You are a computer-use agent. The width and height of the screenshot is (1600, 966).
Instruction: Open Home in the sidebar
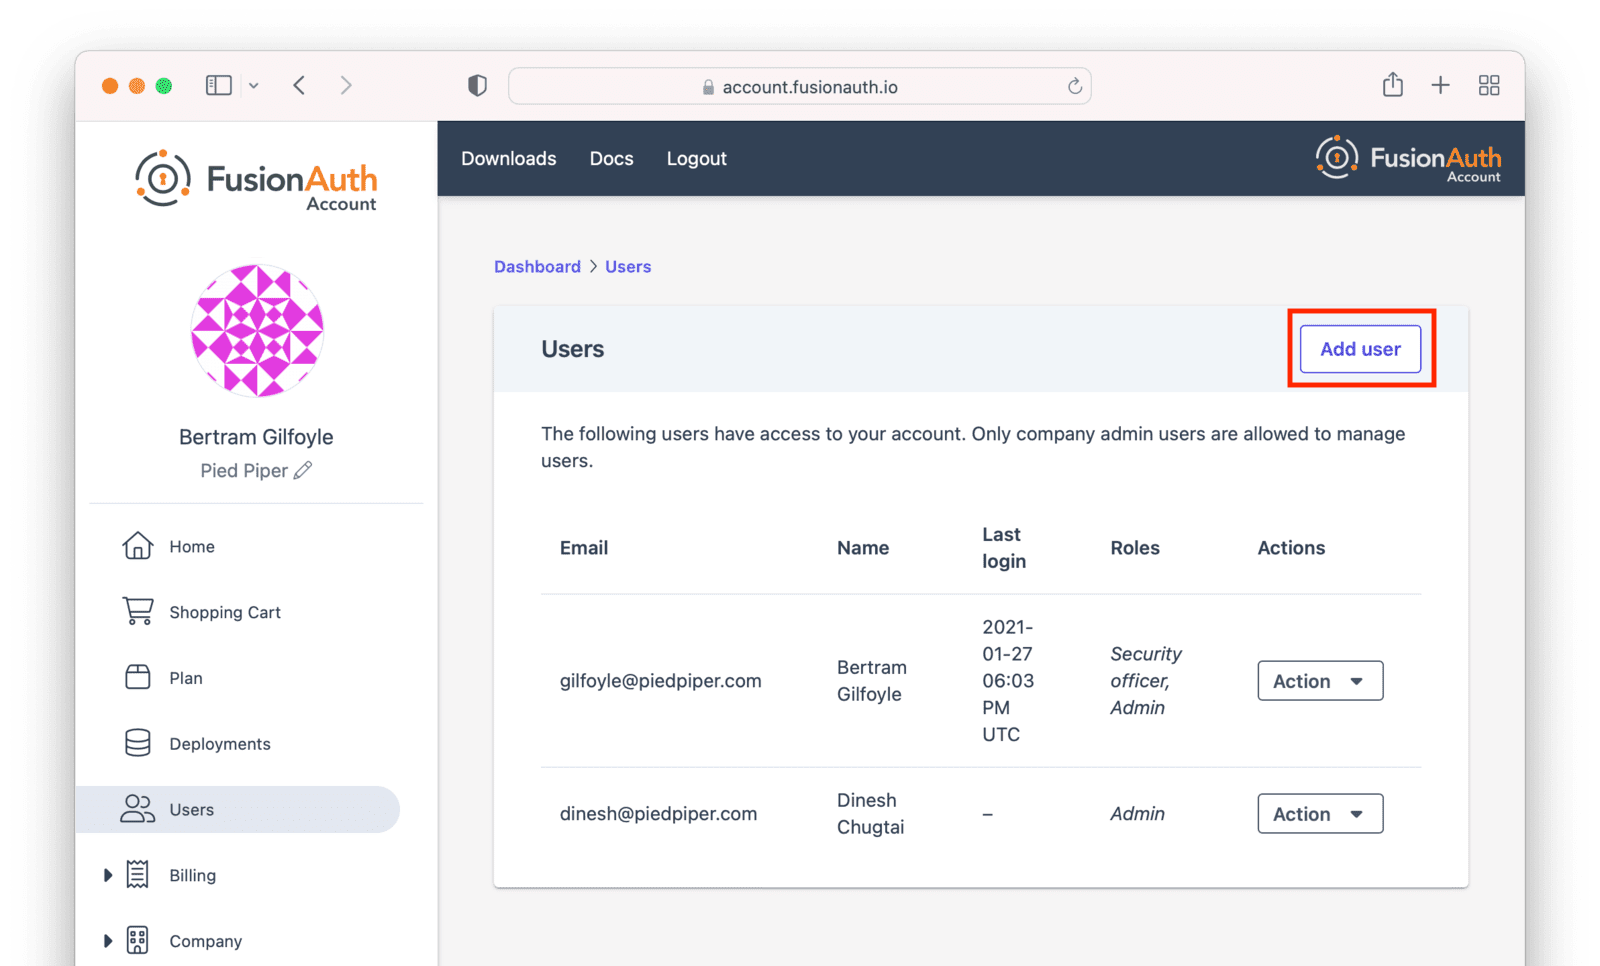pos(191,546)
